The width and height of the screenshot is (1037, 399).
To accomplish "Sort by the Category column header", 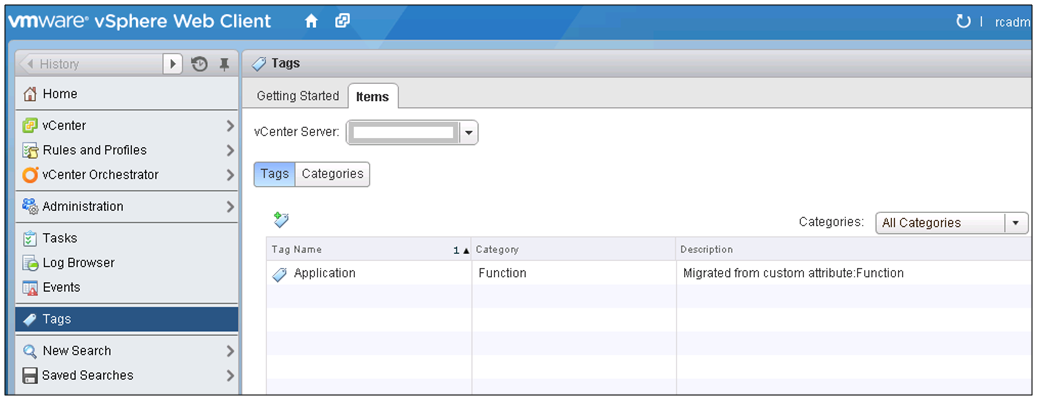I will tap(573, 249).
